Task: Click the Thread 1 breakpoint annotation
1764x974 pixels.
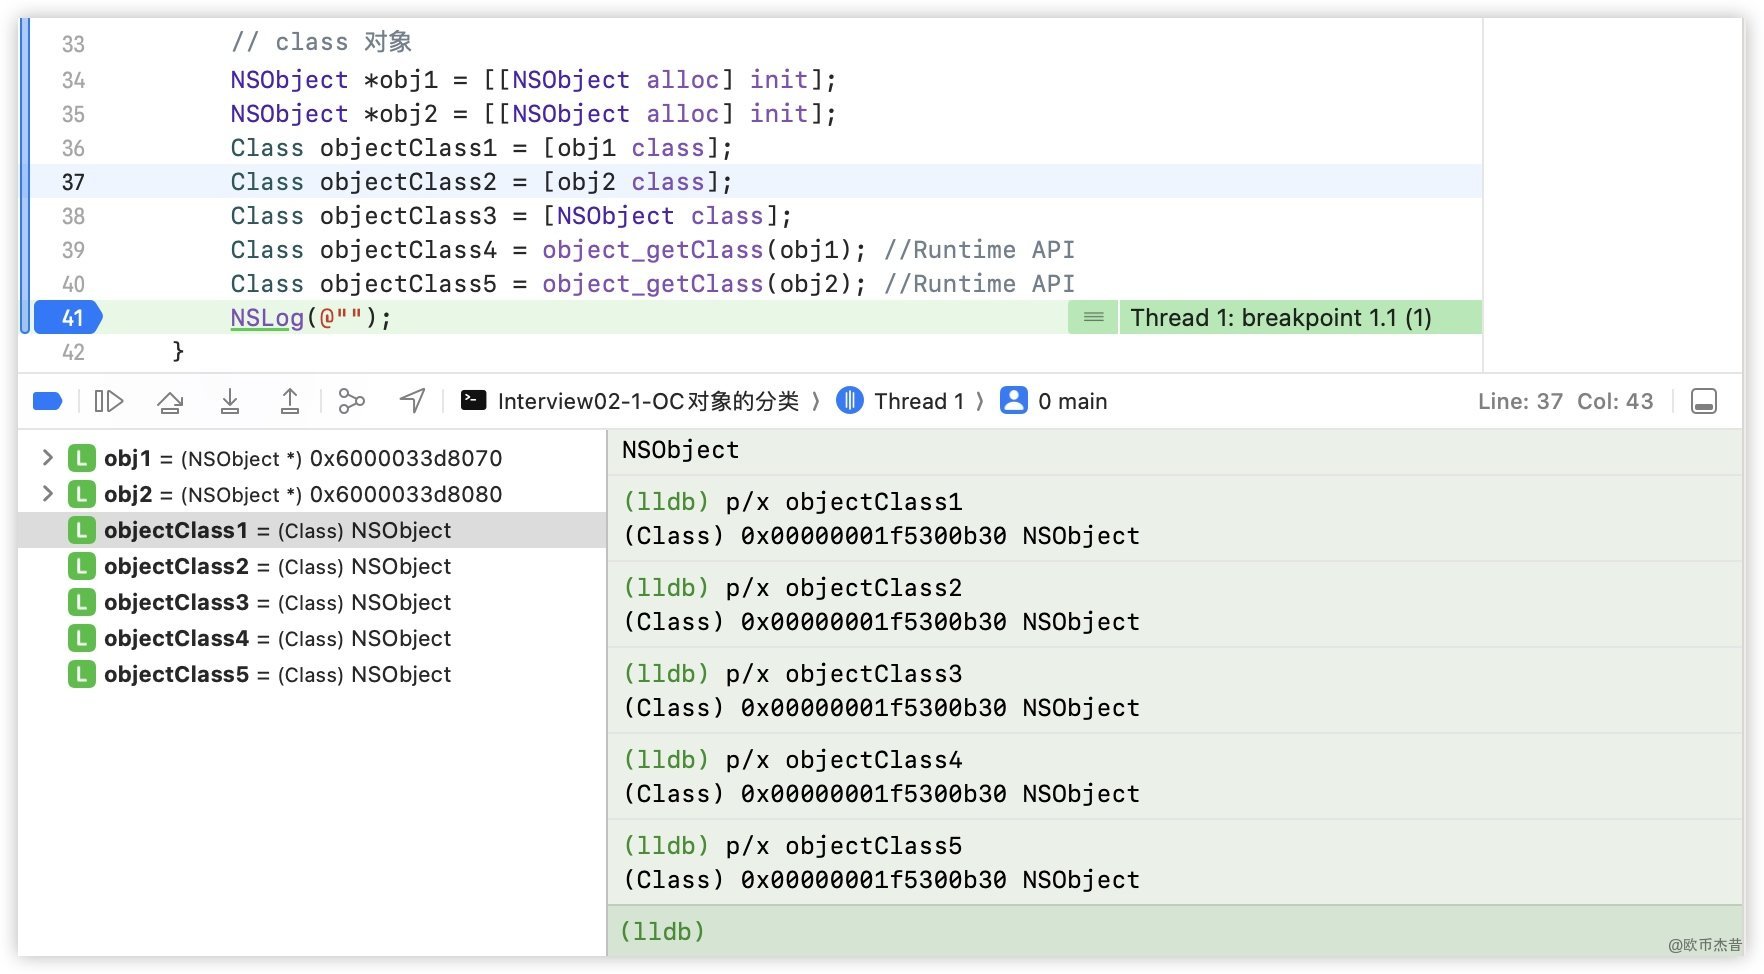Action: click(1280, 318)
